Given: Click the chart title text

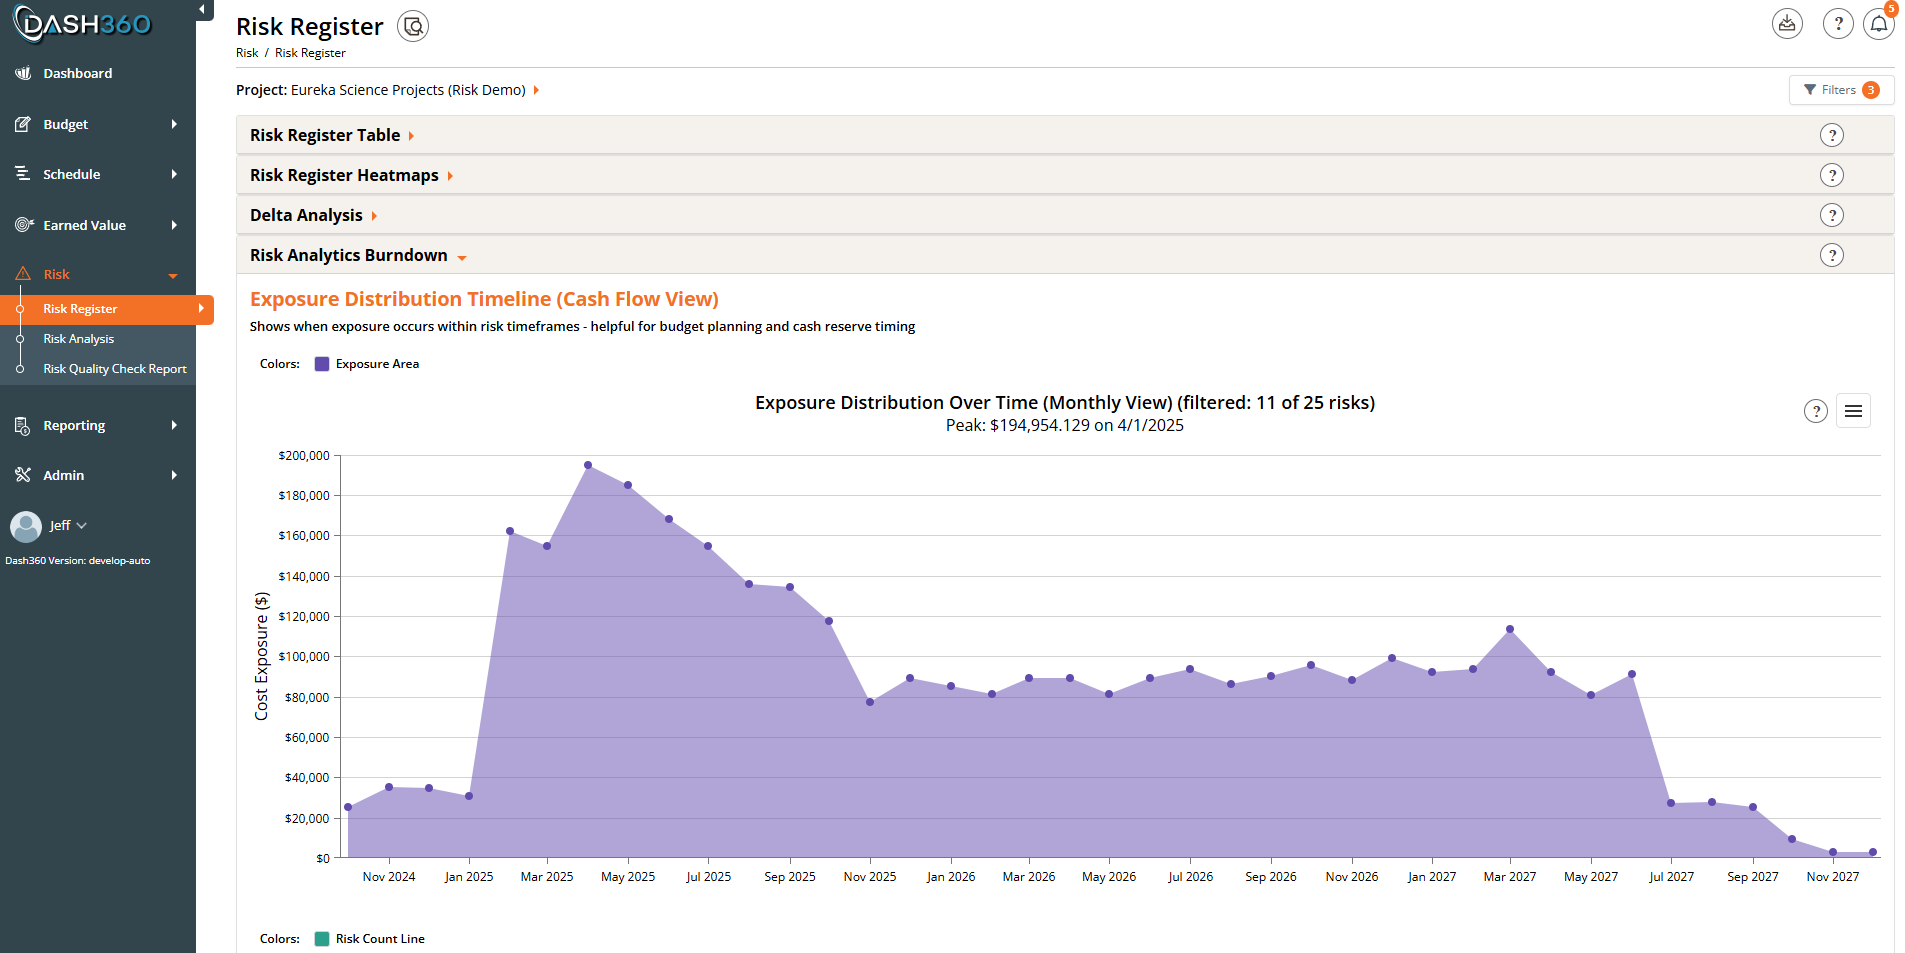Looking at the screenshot, I should pyautogui.click(x=1065, y=402).
